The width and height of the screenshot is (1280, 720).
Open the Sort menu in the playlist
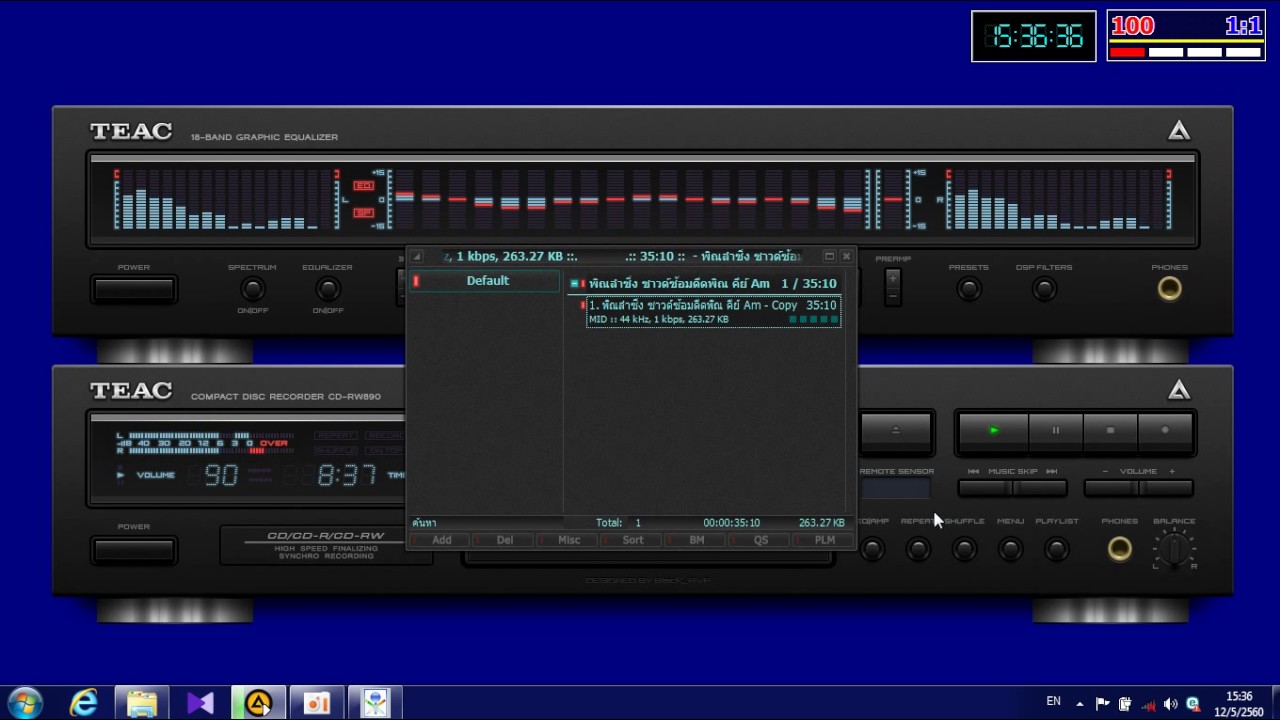tap(633, 540)
